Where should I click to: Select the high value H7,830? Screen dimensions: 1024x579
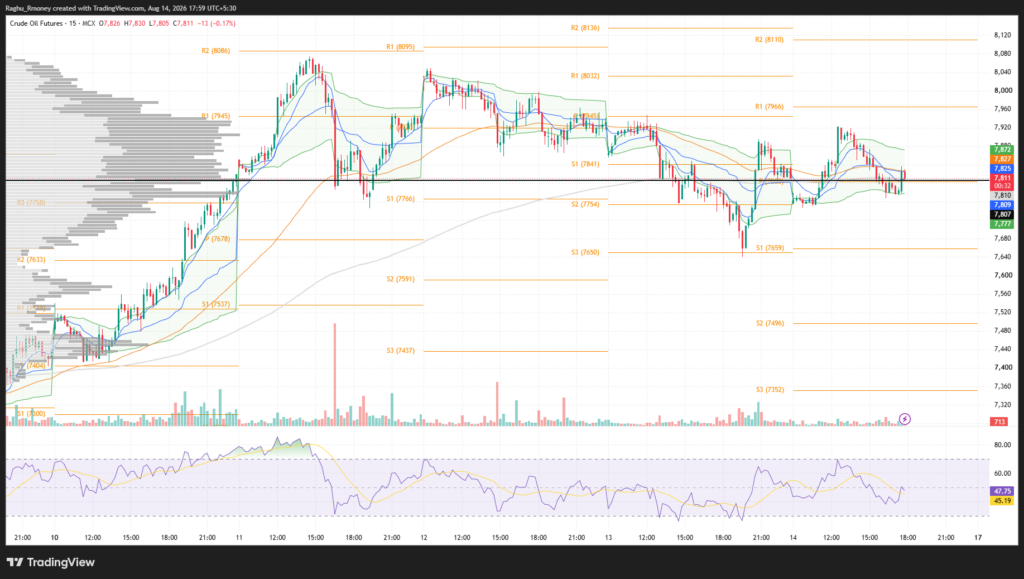(135, 23)
